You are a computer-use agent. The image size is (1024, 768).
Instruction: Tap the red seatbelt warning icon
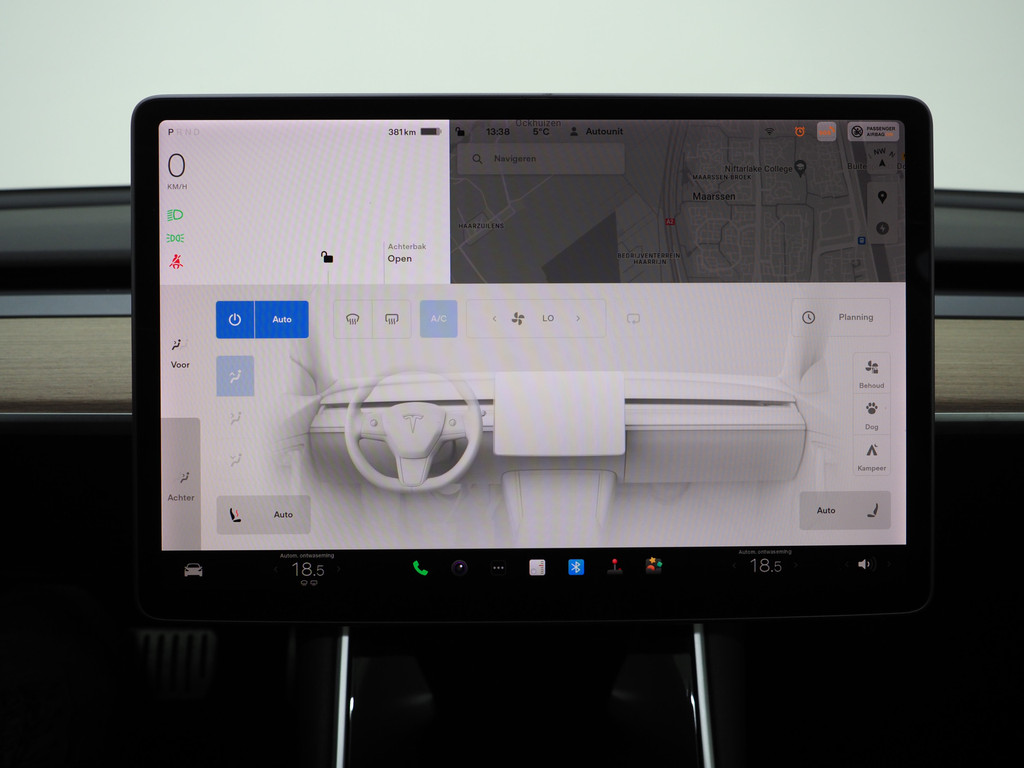176,262
